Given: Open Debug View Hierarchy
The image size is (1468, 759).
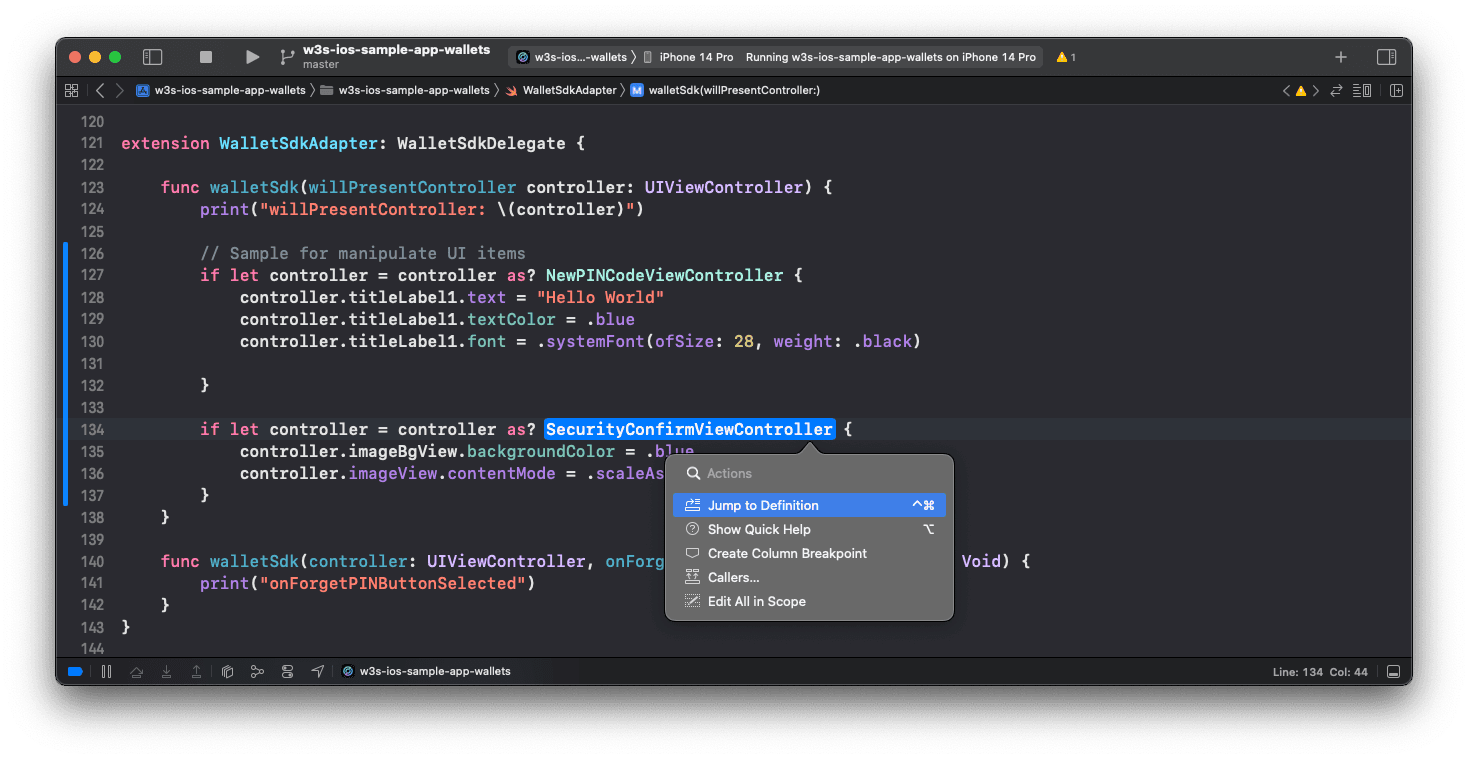Looking at the screenshot, I should (x=227, y=671).
